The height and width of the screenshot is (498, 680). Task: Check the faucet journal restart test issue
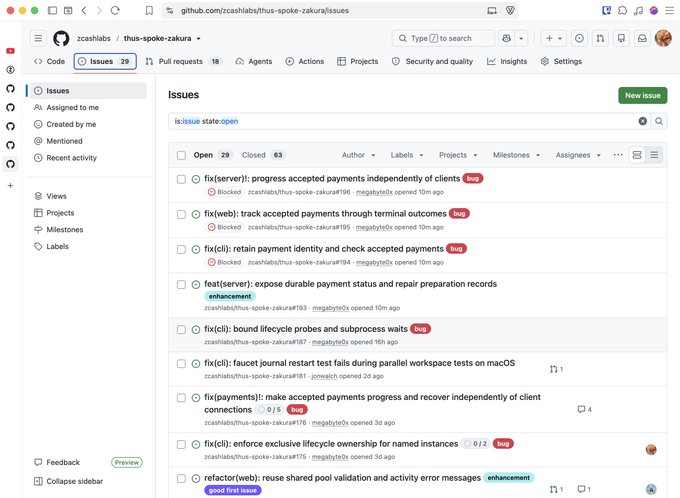181,364
